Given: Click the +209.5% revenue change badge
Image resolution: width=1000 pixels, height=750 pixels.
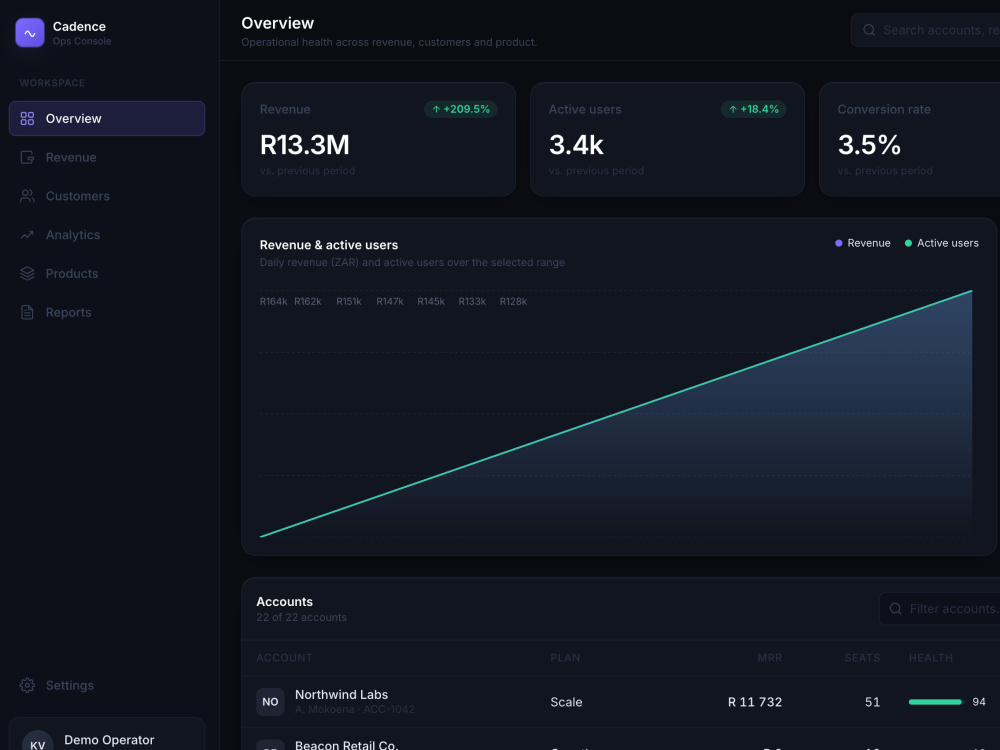Looking at the screenshot, I should coord(460,109).
